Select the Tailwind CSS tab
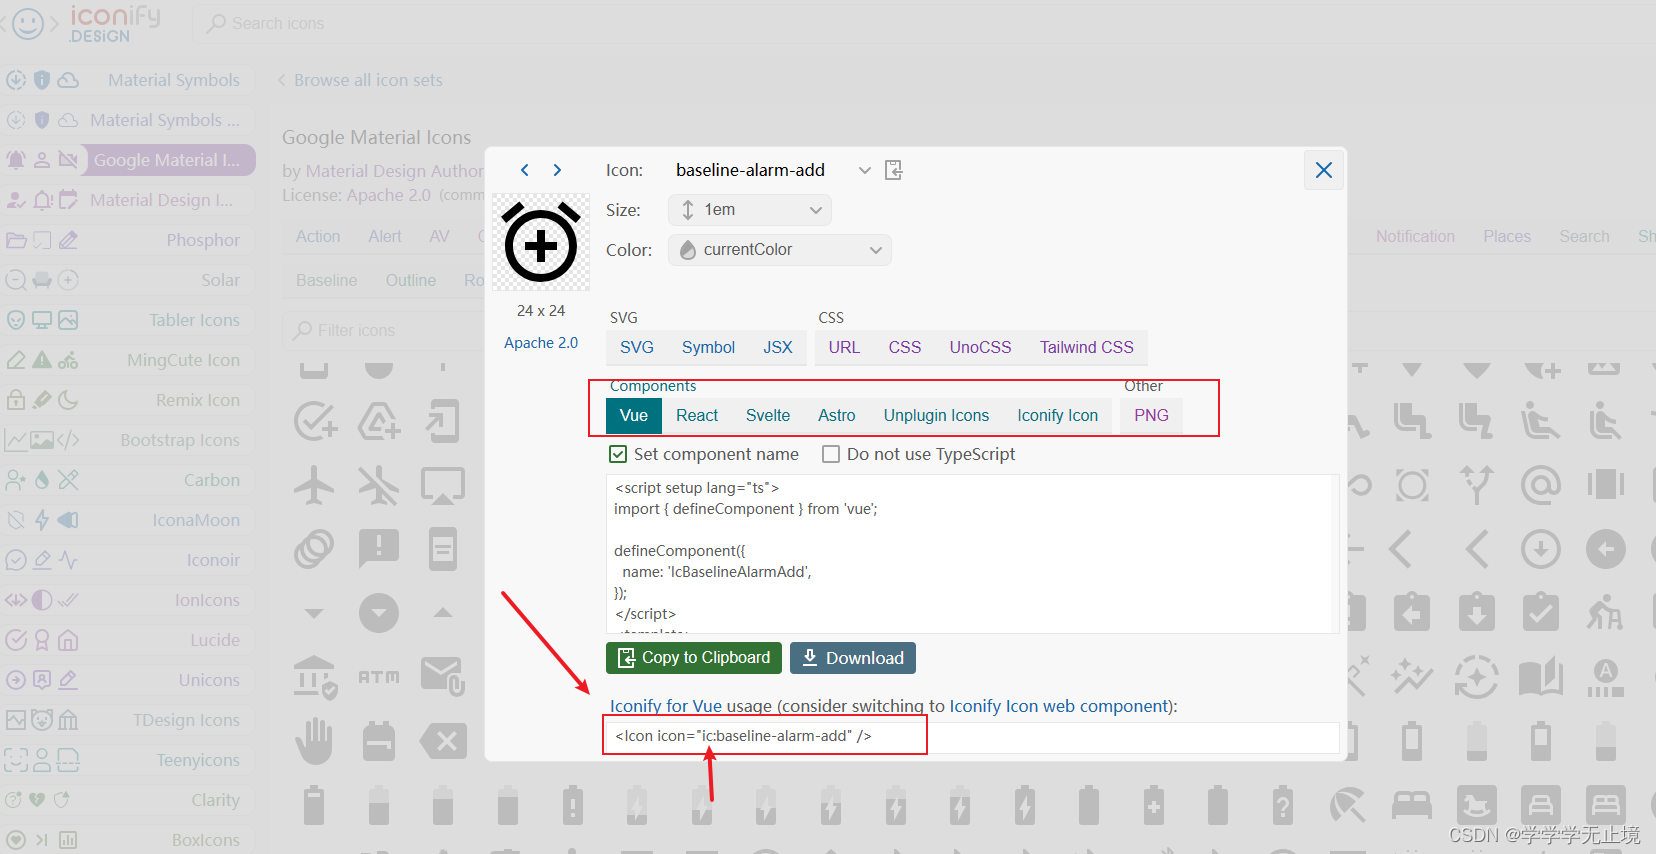Screen dimensions: 1656x854 pos(1087,347)
